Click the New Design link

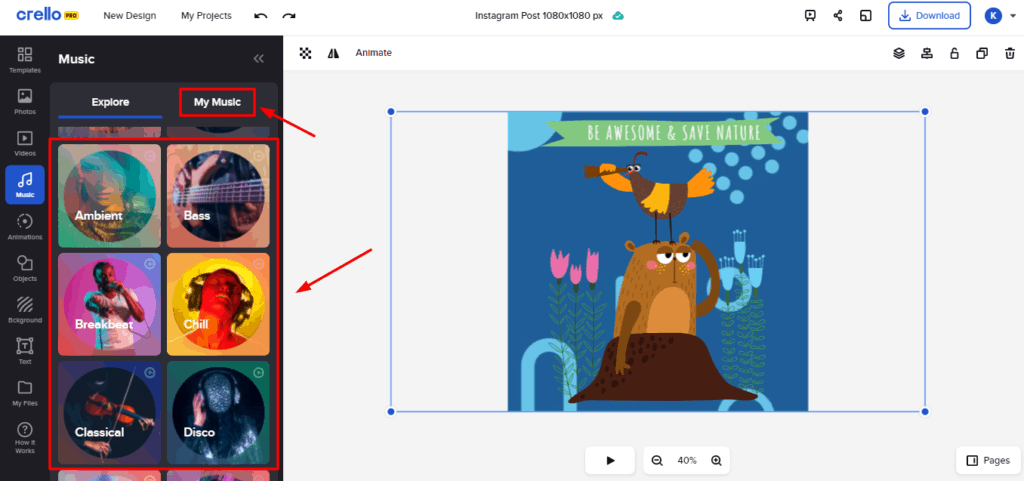[x=128, y=16]
